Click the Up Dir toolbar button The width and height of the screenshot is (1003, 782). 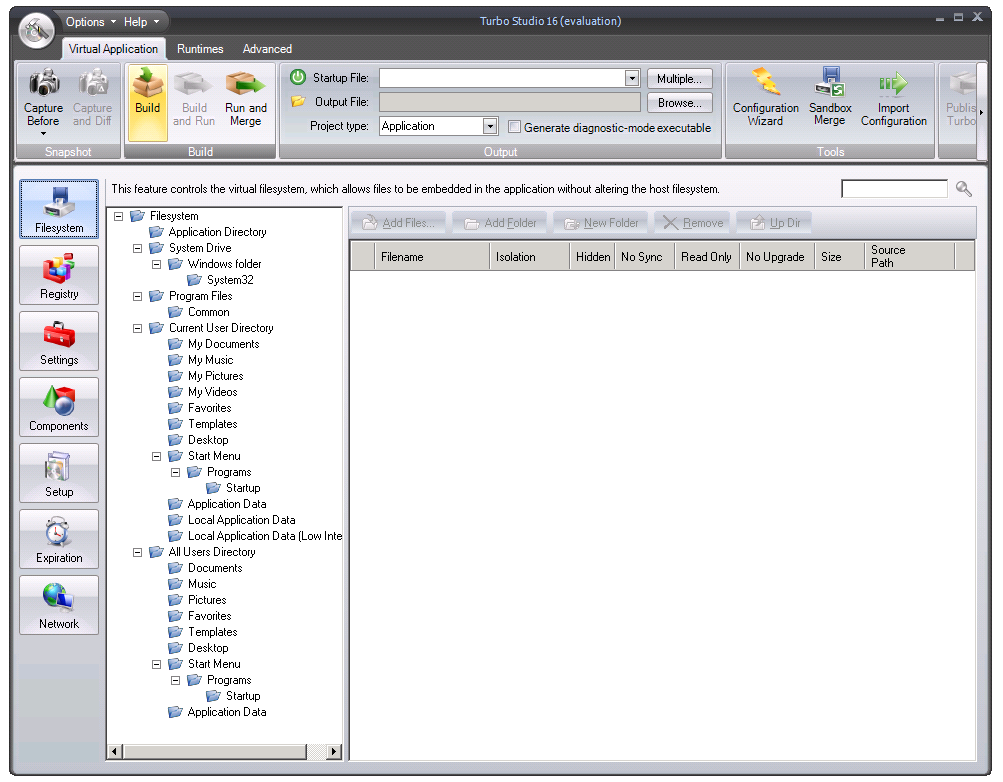pos(775,223)
